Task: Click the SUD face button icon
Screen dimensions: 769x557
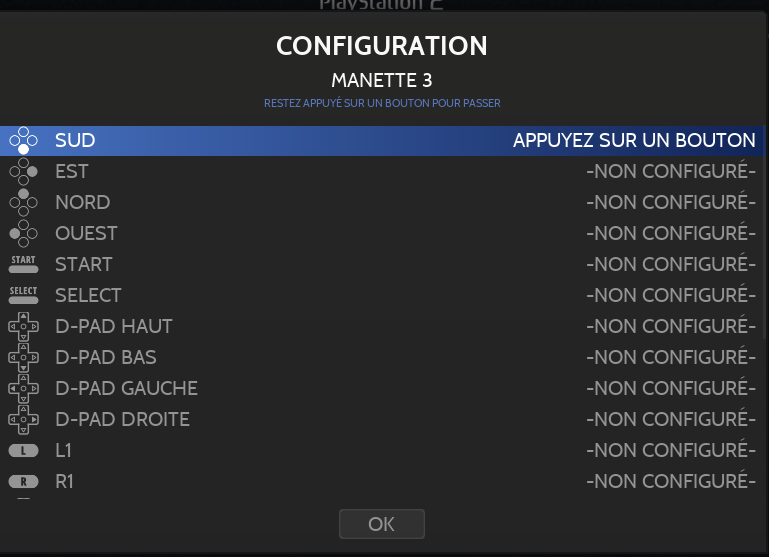Action: tap(23, 141)
